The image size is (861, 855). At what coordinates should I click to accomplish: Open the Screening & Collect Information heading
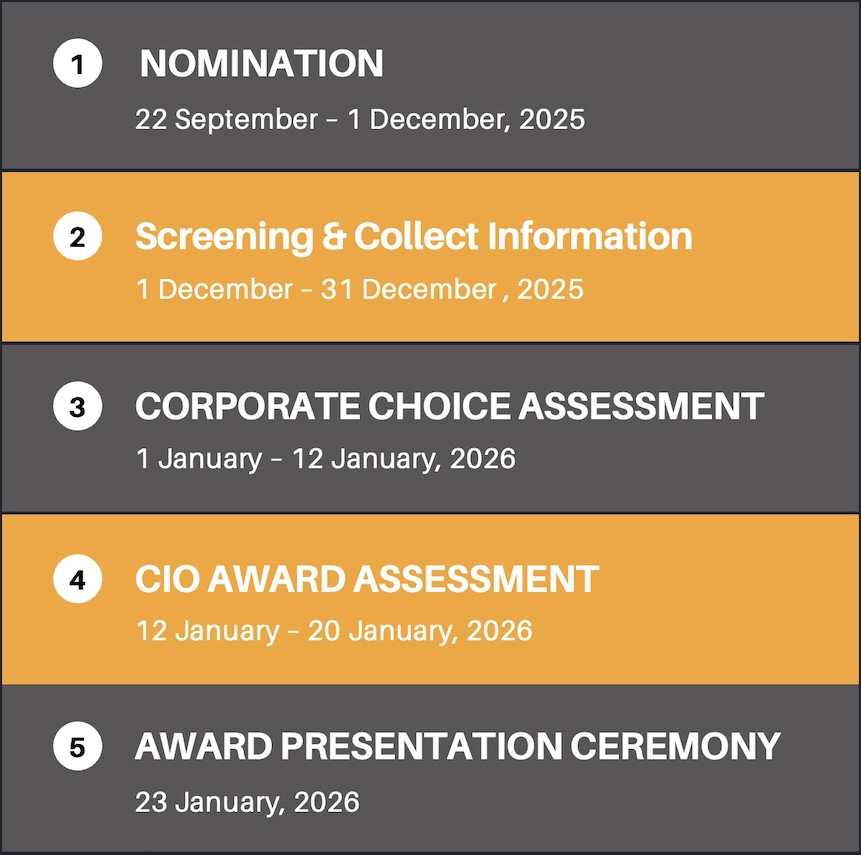[413, 237]
